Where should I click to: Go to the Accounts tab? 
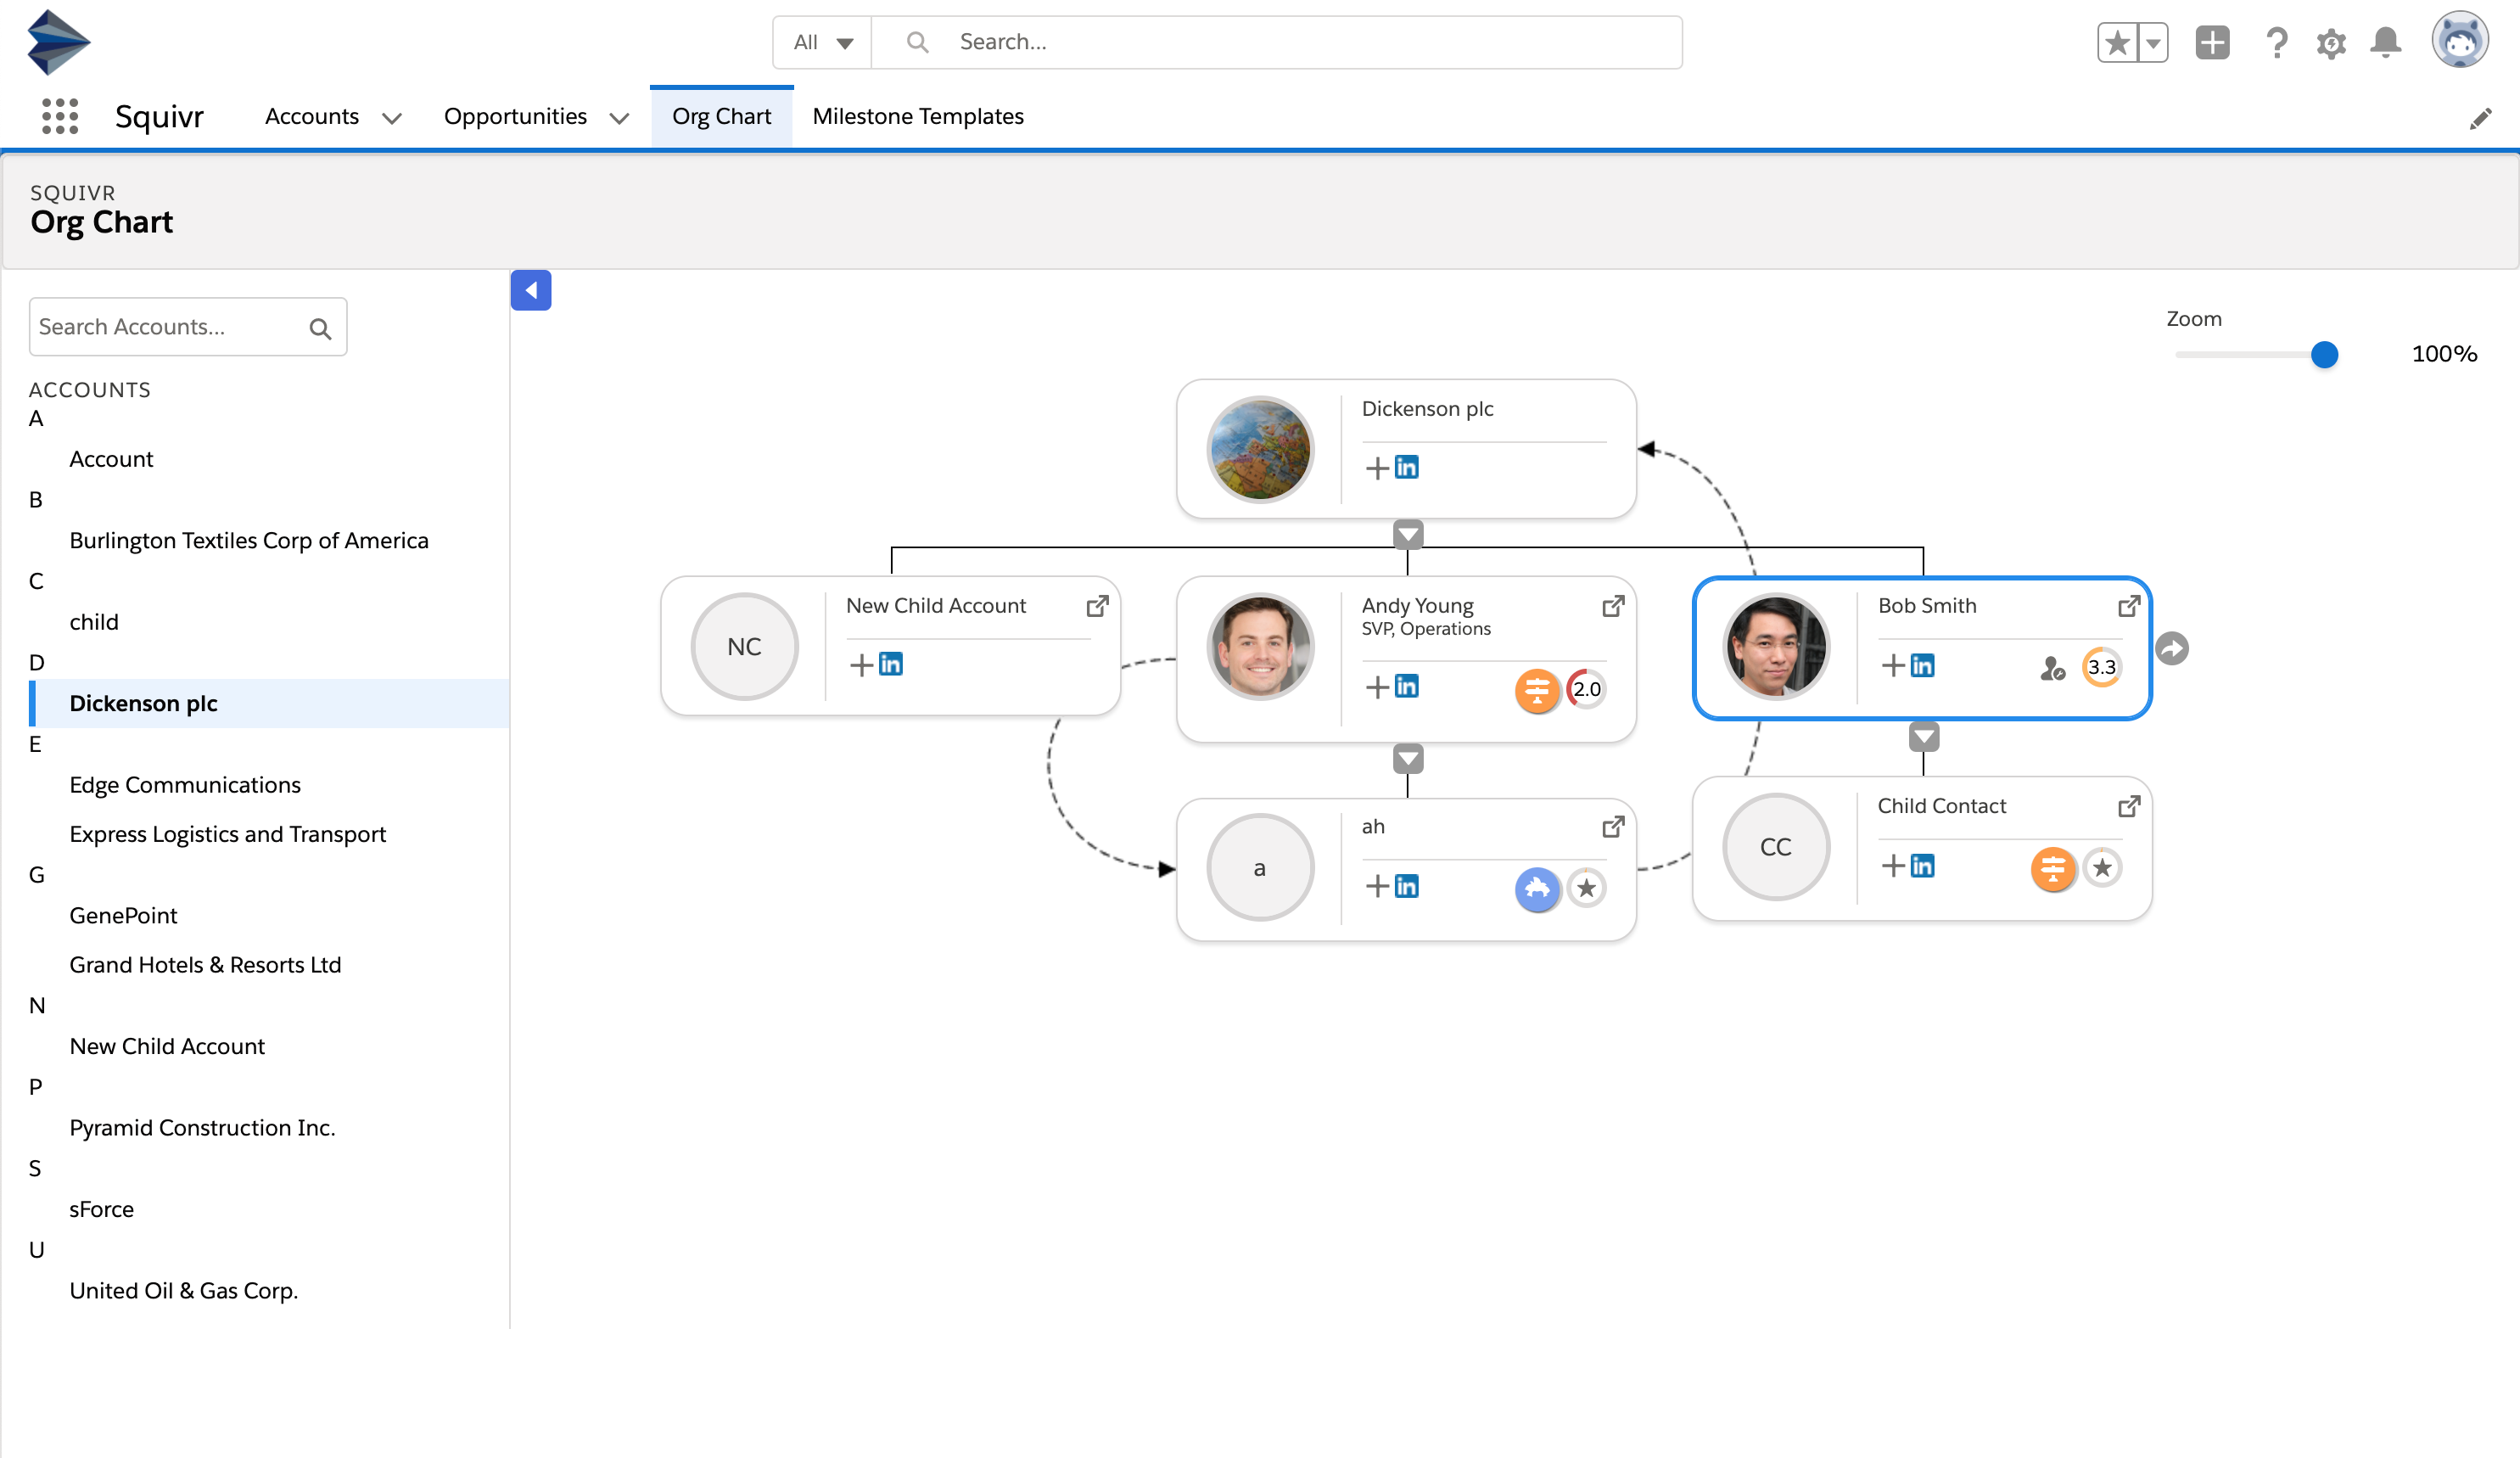pyautogui.click(x=311, y=116)
